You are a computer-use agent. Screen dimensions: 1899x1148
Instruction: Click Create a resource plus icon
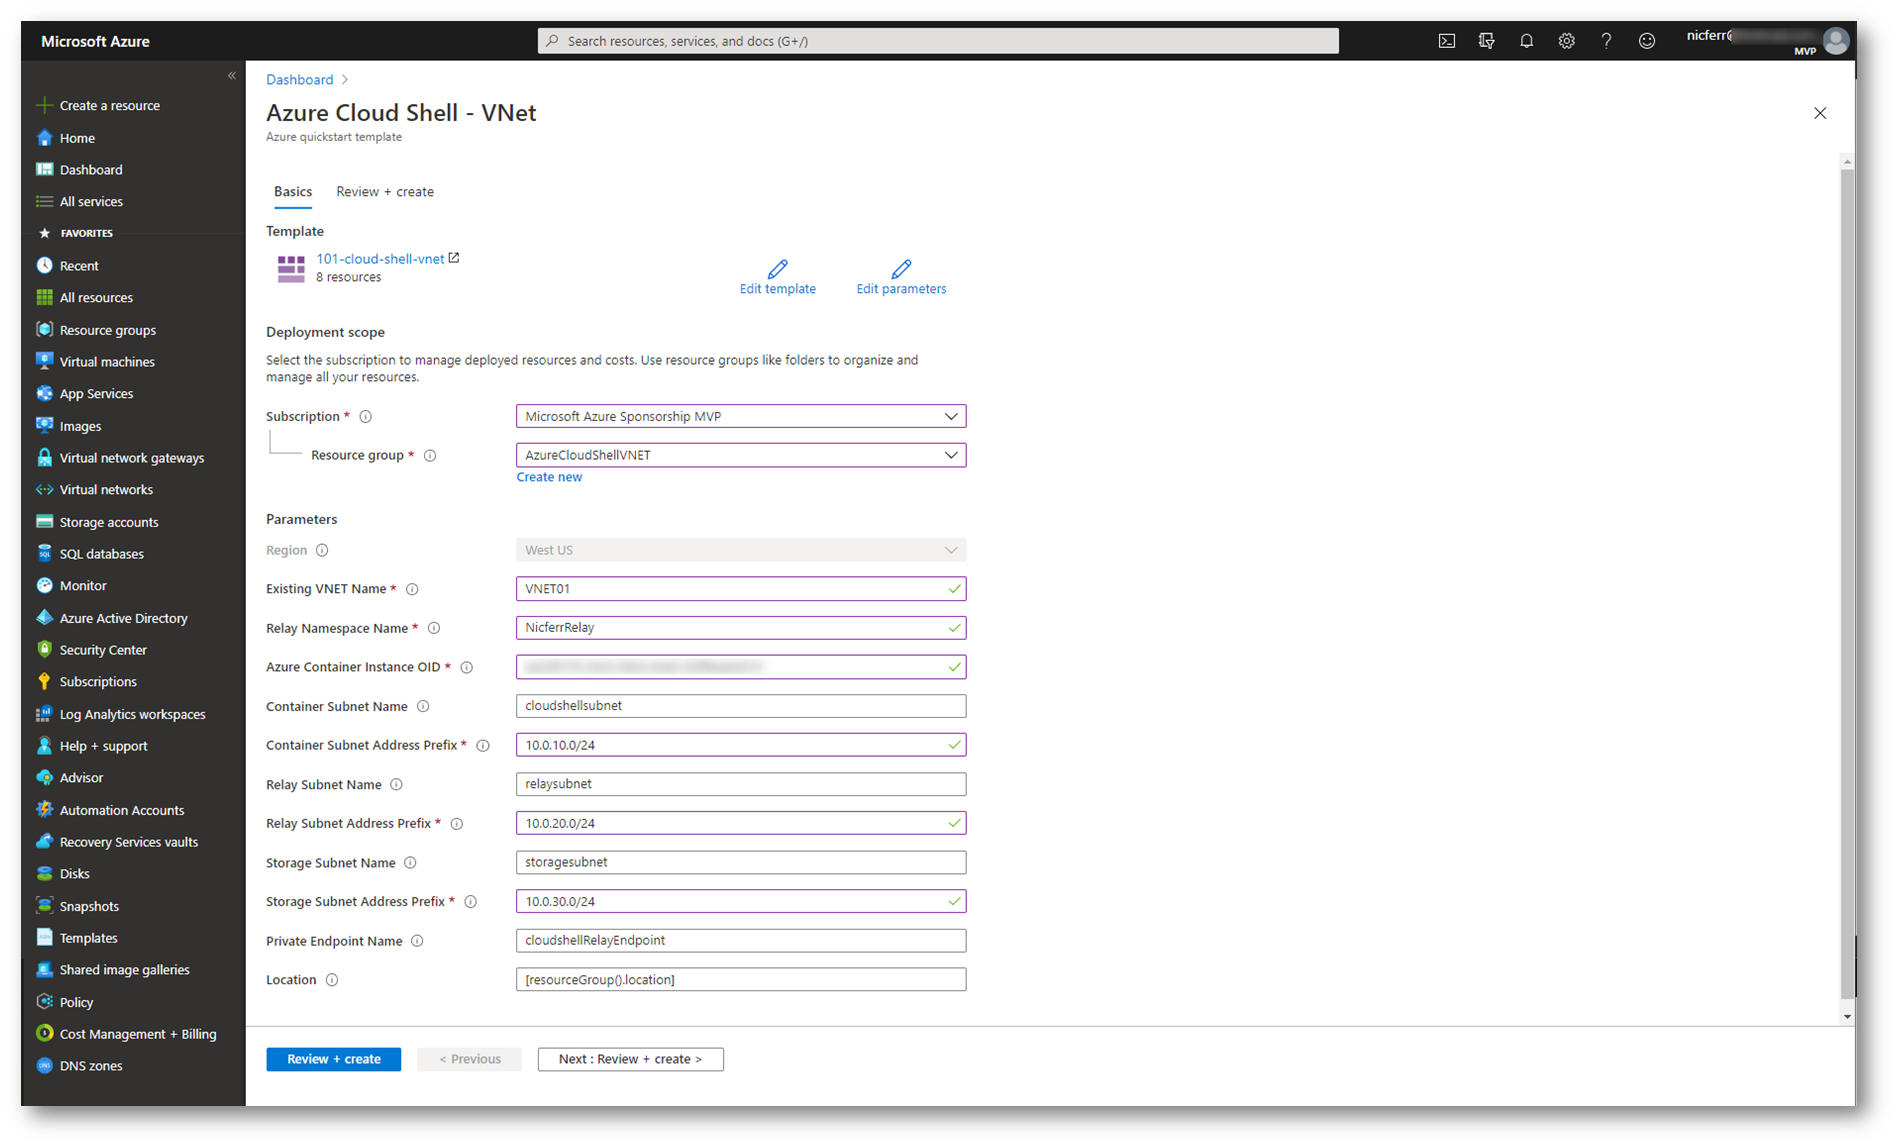tap(44, 105)
